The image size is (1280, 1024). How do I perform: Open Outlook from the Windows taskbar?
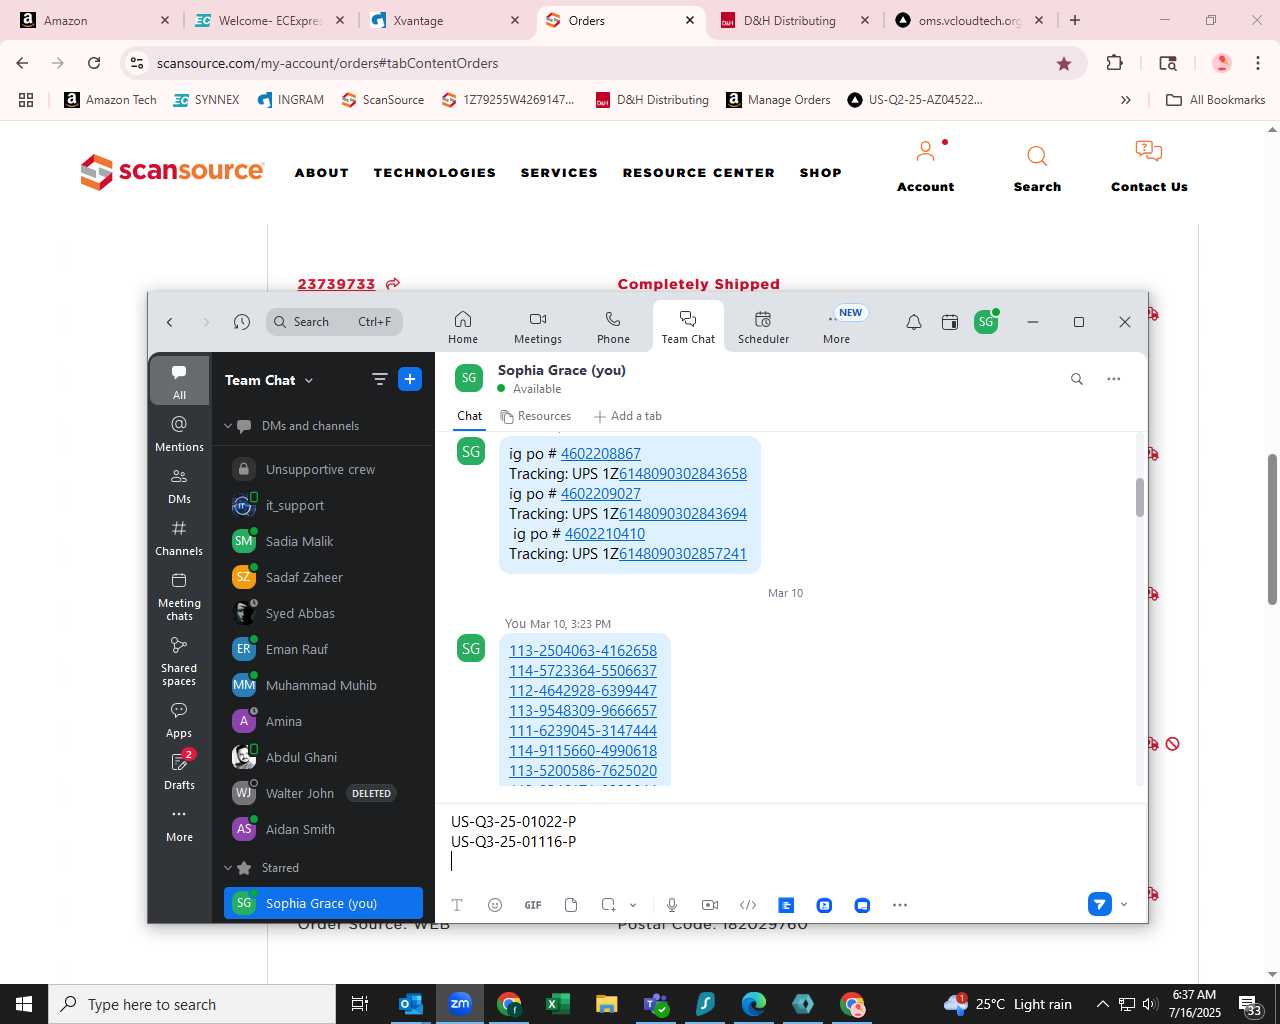click(411, 1004)
